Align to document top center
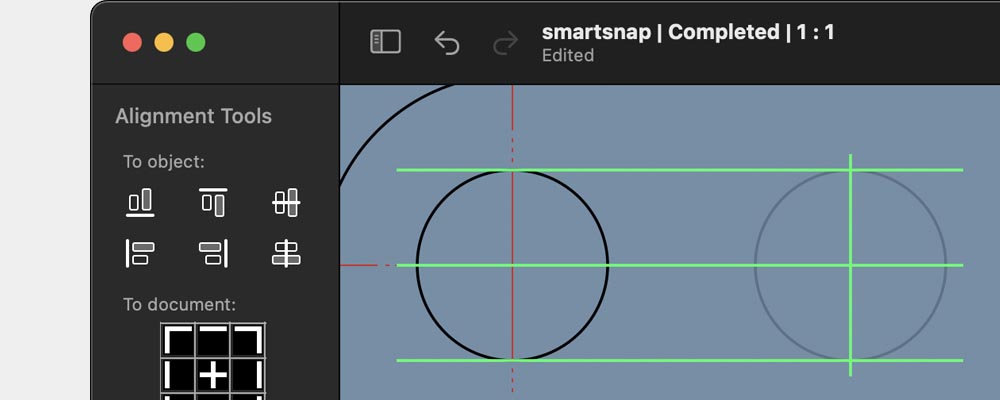This screenshot has height=400, width=1000. (x=213, y=341)
